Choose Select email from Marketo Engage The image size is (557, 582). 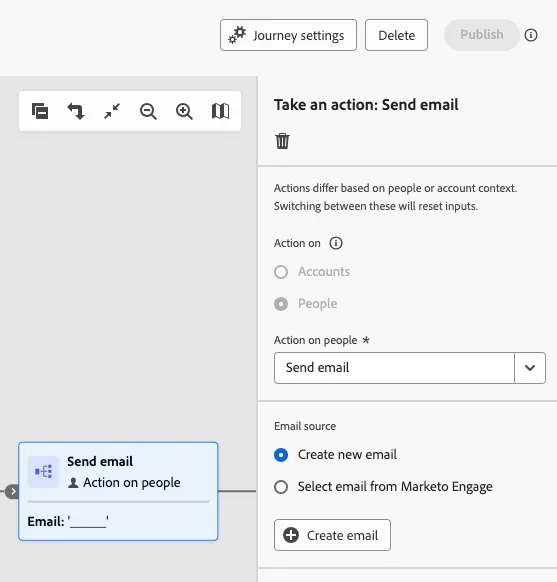[x=281, y=487]
